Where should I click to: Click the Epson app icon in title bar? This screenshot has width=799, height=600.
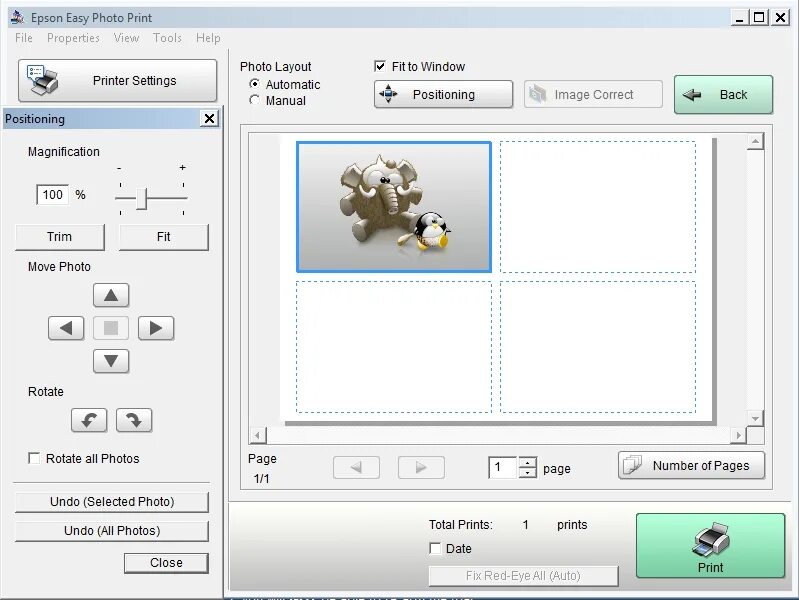tap(17, 17)
